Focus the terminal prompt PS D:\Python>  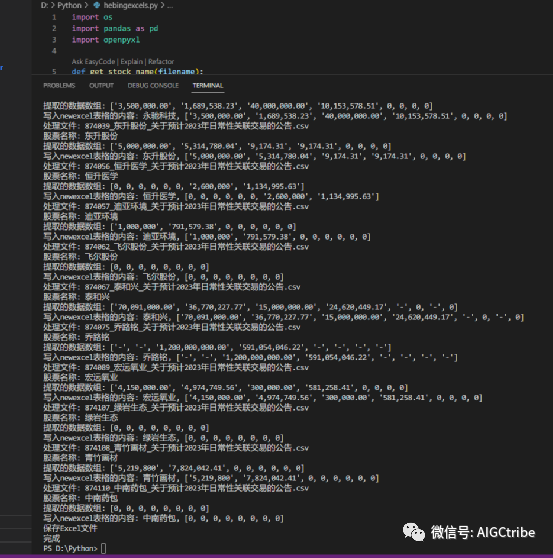tap(70, 548)
